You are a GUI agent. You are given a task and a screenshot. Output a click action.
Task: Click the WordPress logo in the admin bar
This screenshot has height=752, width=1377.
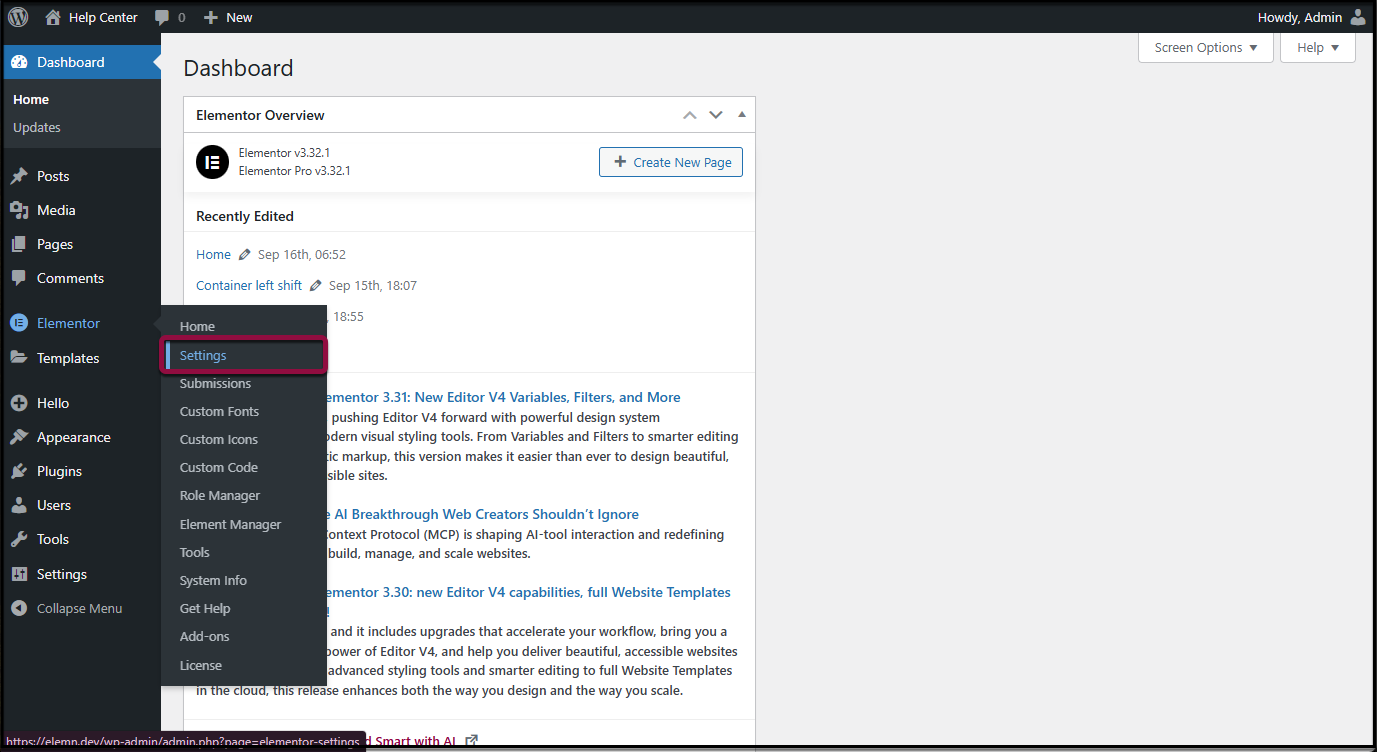[18, 17]
